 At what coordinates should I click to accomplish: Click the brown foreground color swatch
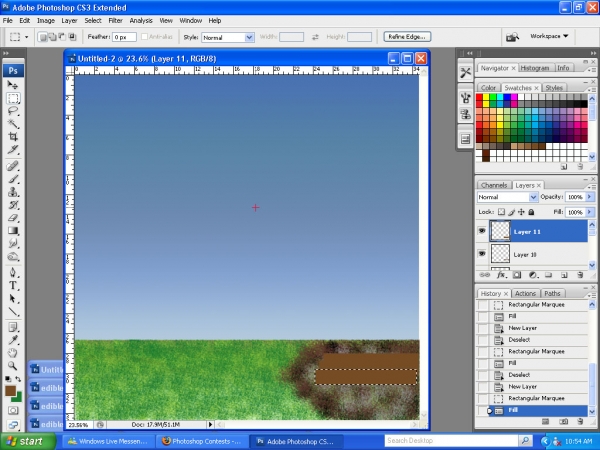[x=10, y=390]
